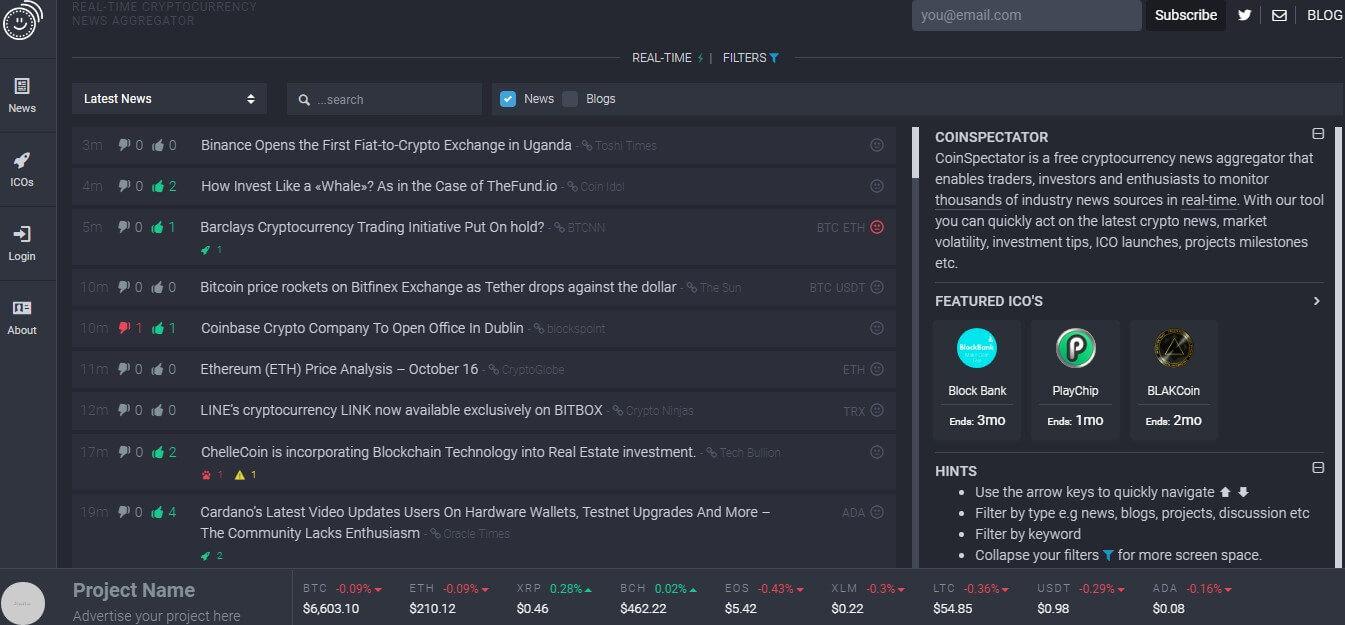Click smiley reaction on Bitfinex Tether row
1345x625 pixels.
point(877,287)
